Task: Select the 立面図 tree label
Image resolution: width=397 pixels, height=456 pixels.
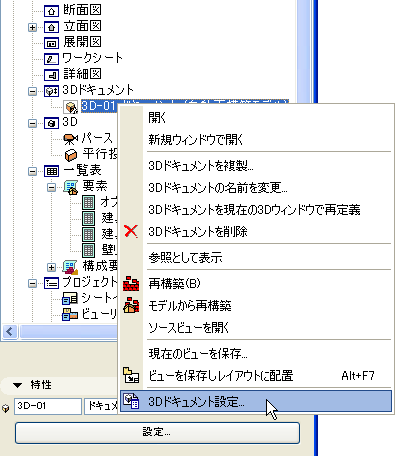Action: (83, 26)
